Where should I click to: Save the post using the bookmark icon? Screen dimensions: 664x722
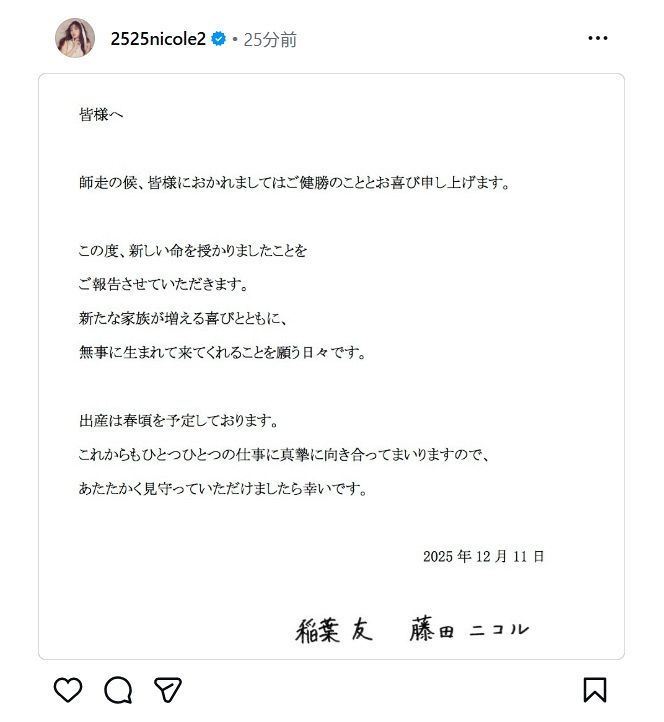pyautogui.click(x=595, y=689)
